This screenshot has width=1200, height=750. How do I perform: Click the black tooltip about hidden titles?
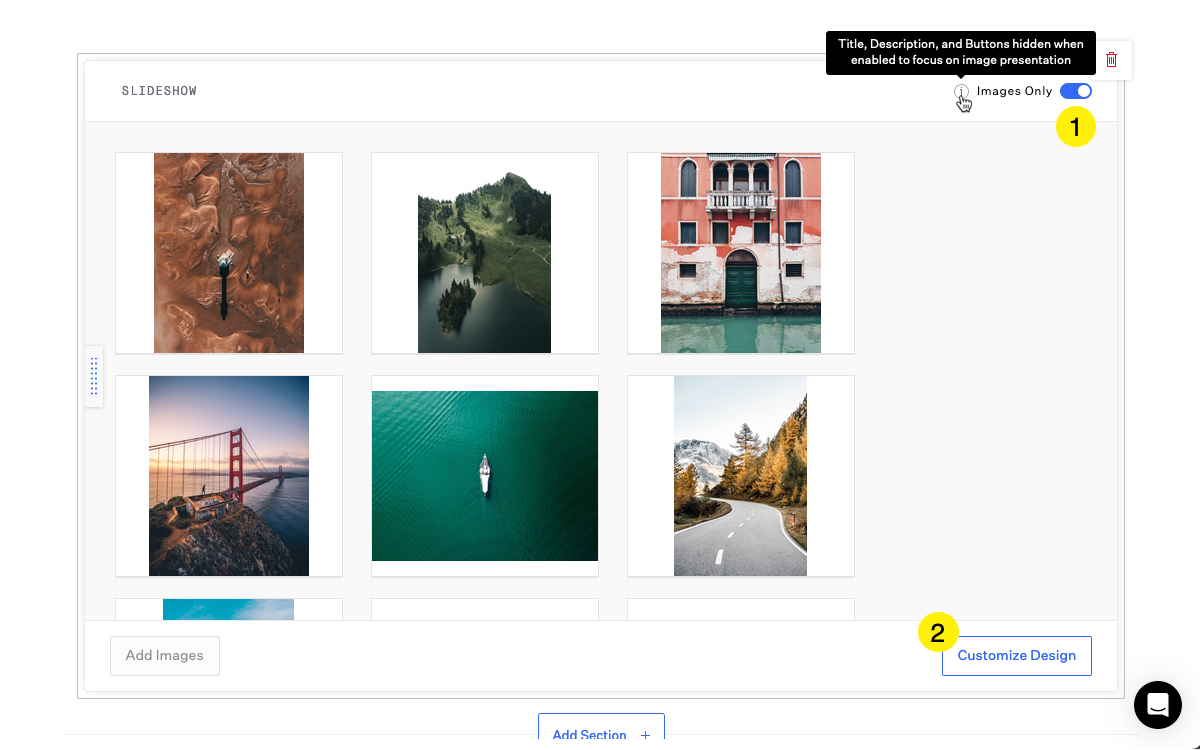pyautogui.click(x=960, y=52)
